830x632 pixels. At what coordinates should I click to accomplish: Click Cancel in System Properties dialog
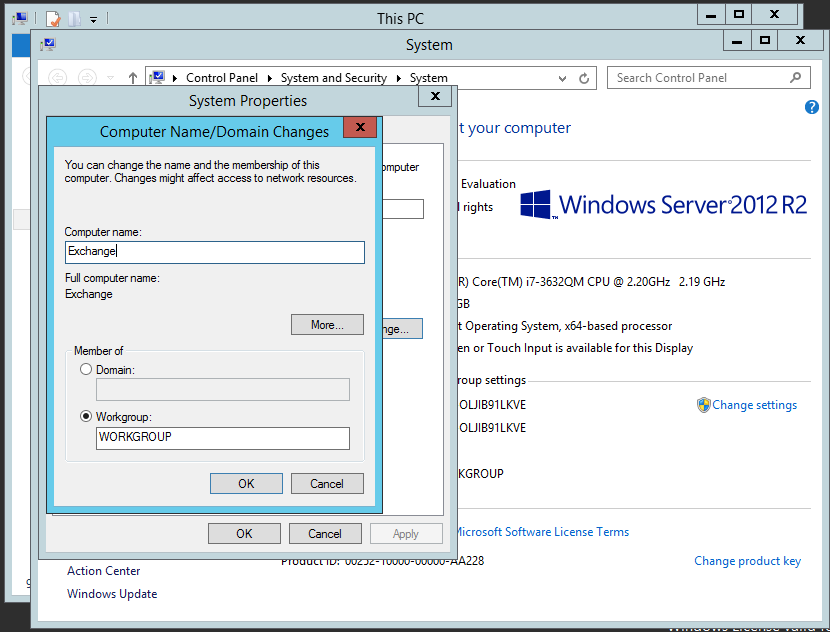point(325,534)
